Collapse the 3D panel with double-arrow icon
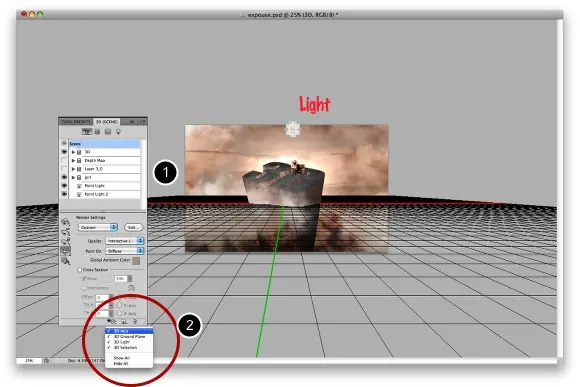580x387 pixels. click(x=132, y=122)
